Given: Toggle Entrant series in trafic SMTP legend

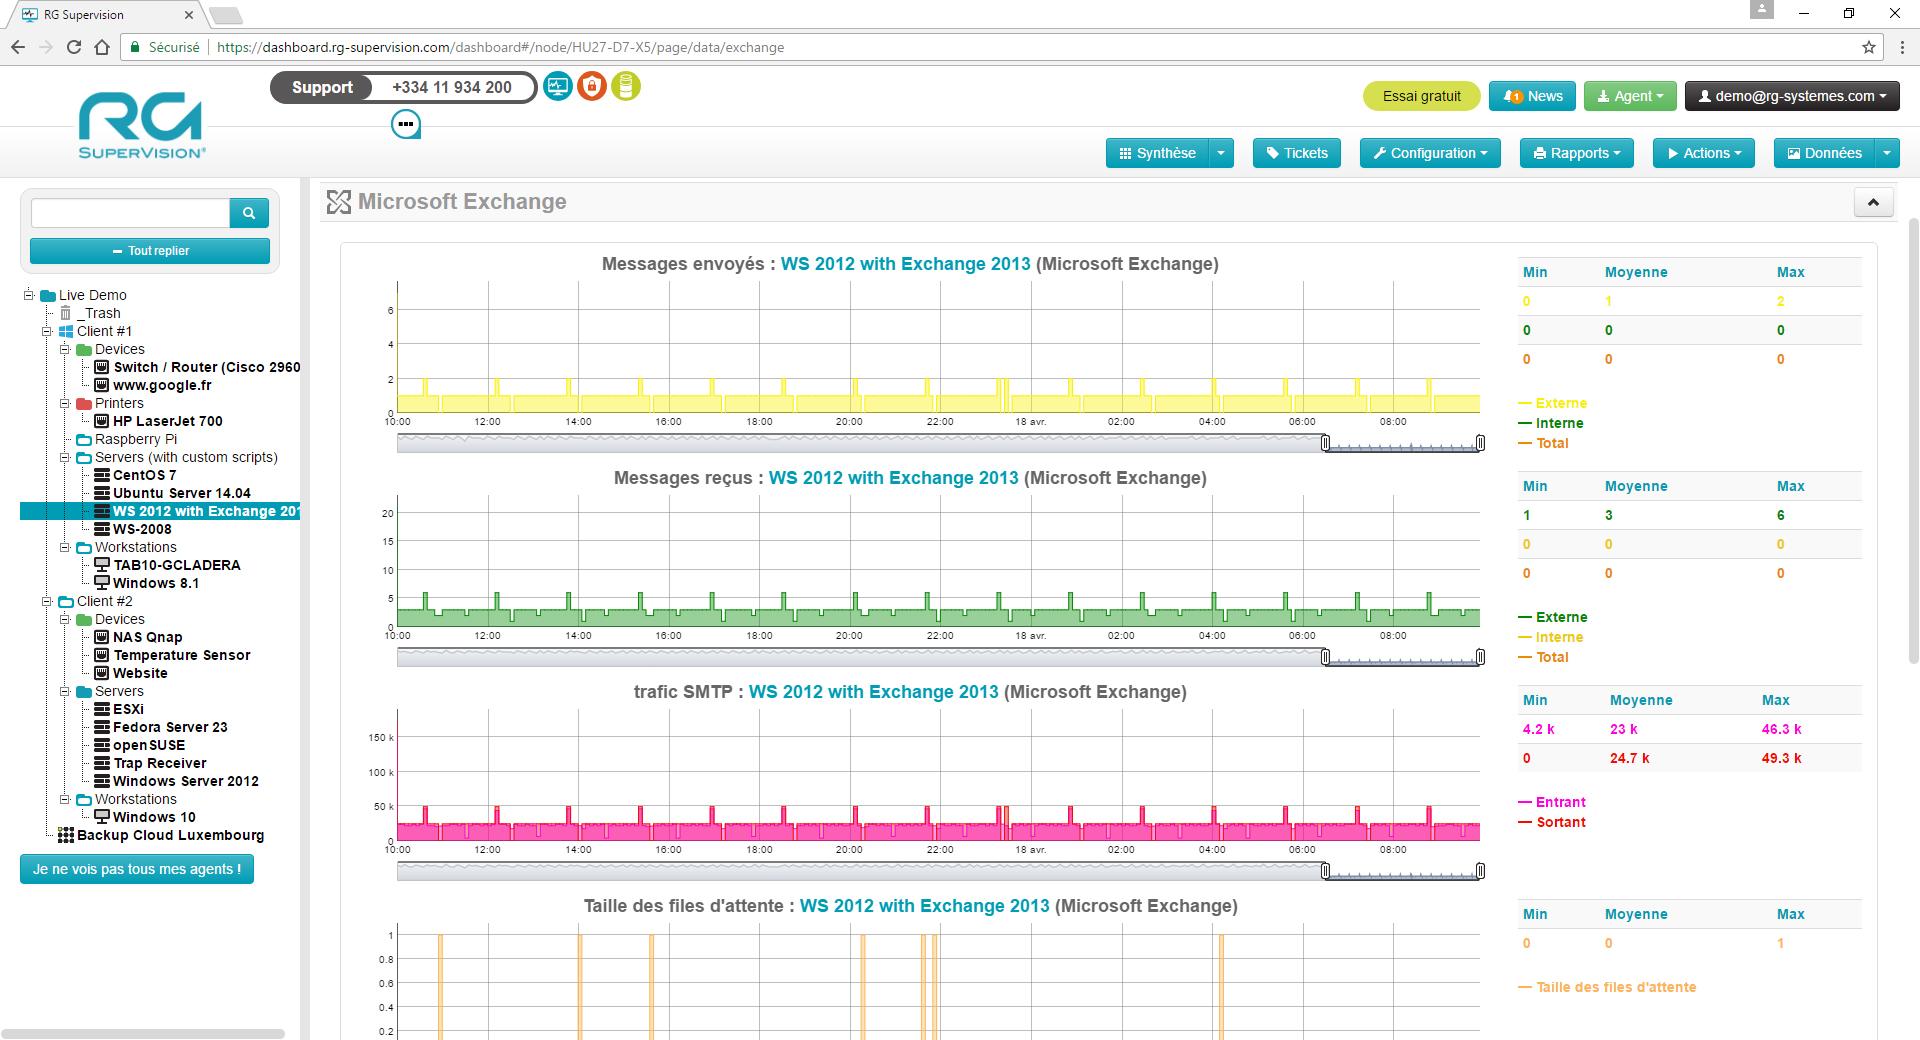Looking at the screenshot, I should [x=1552, y=802].
